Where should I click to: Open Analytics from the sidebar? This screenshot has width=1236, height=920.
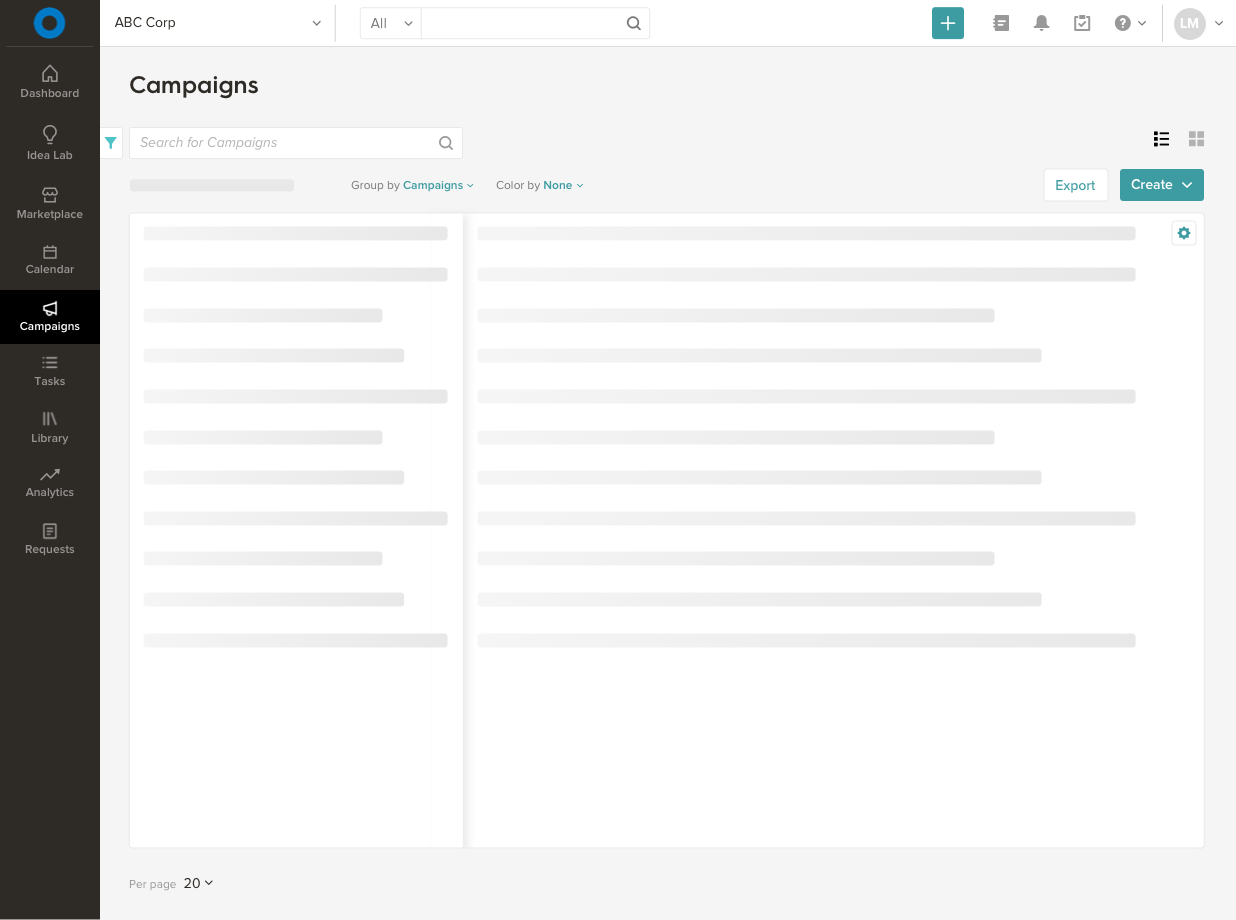click(50, 482)
